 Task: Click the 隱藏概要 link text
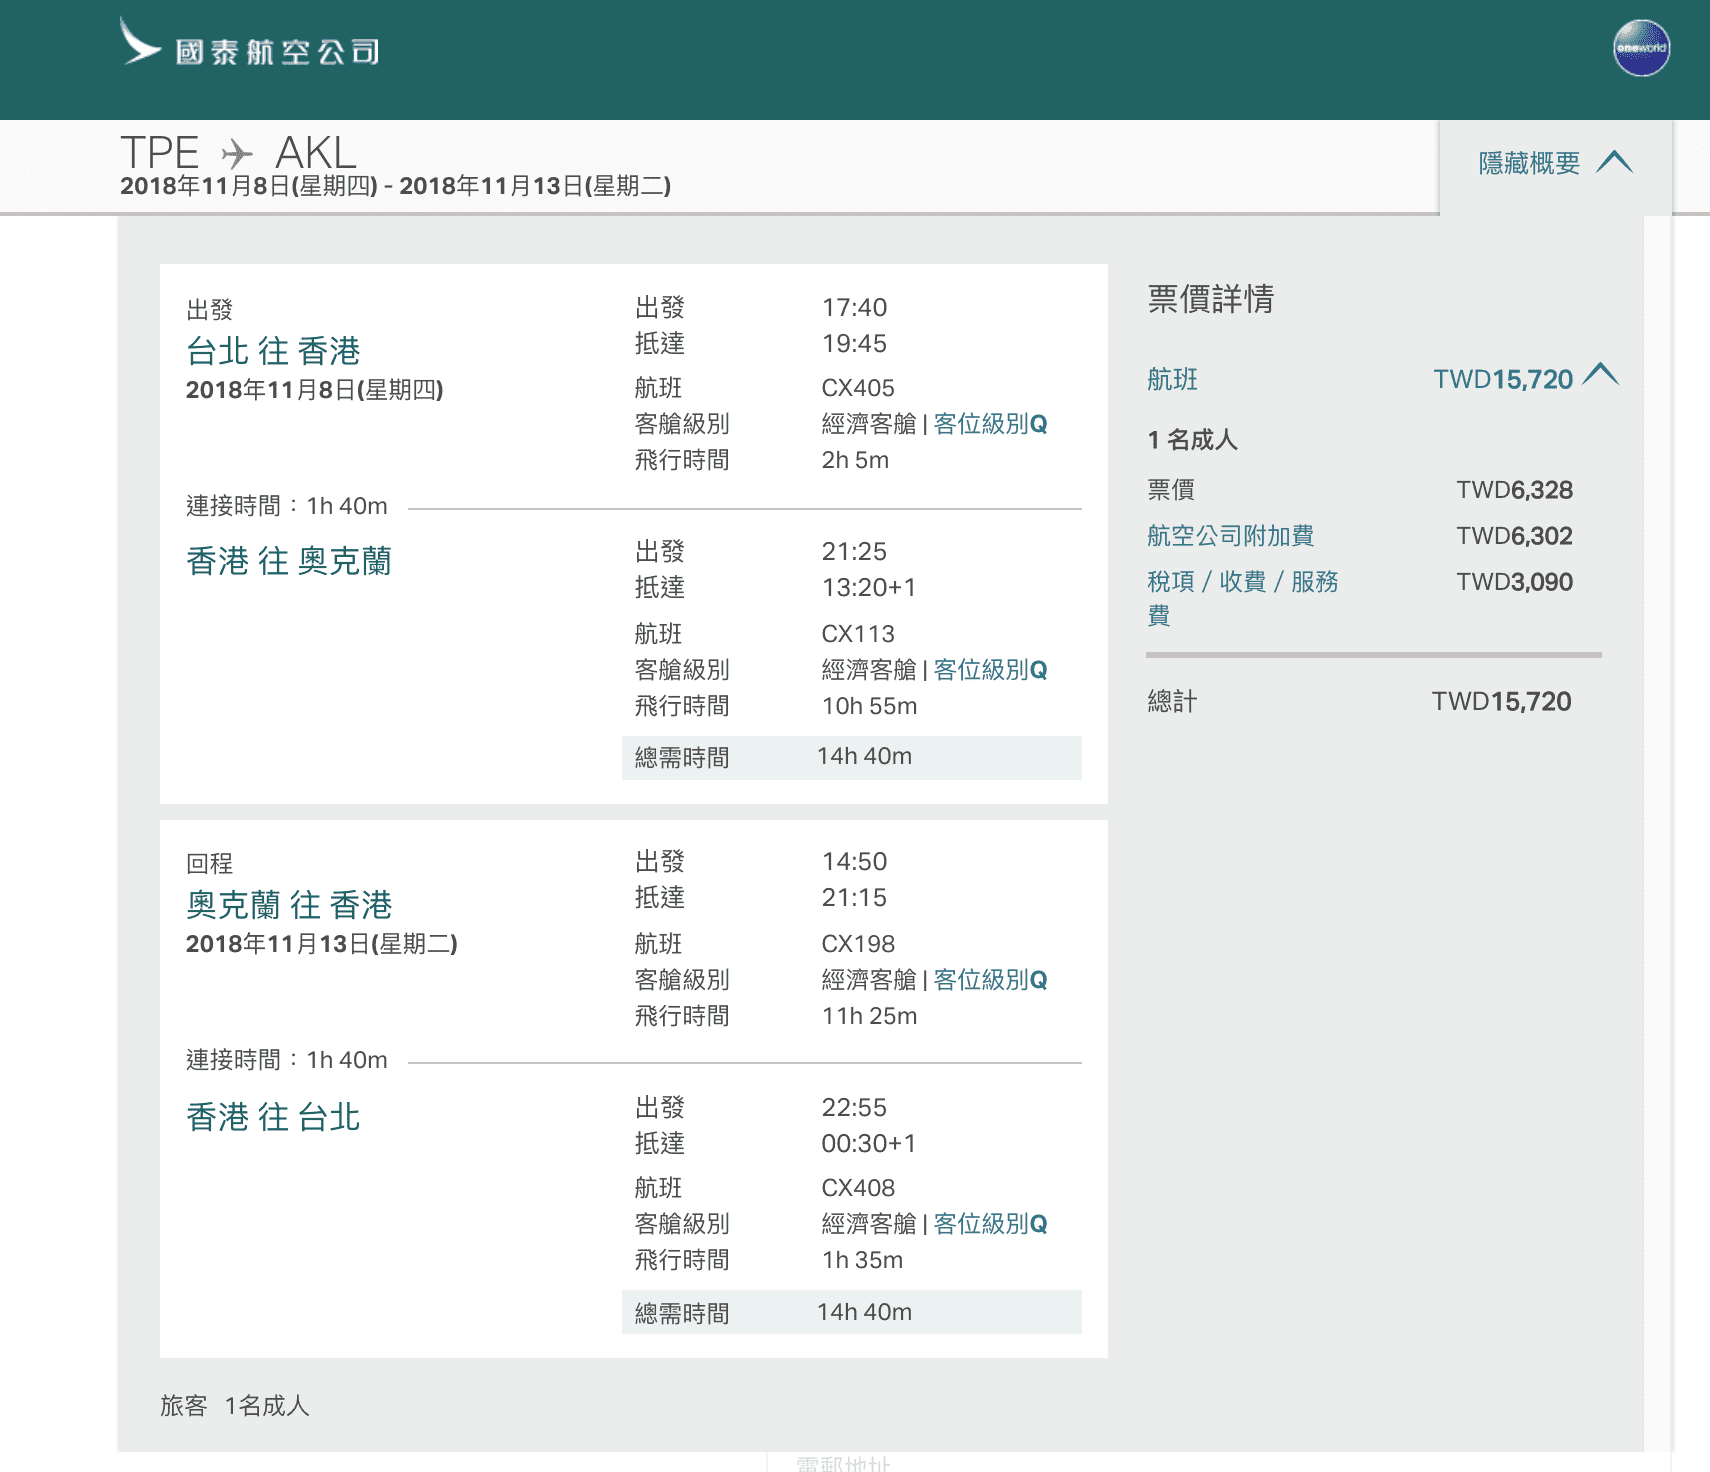(1529, 163)
